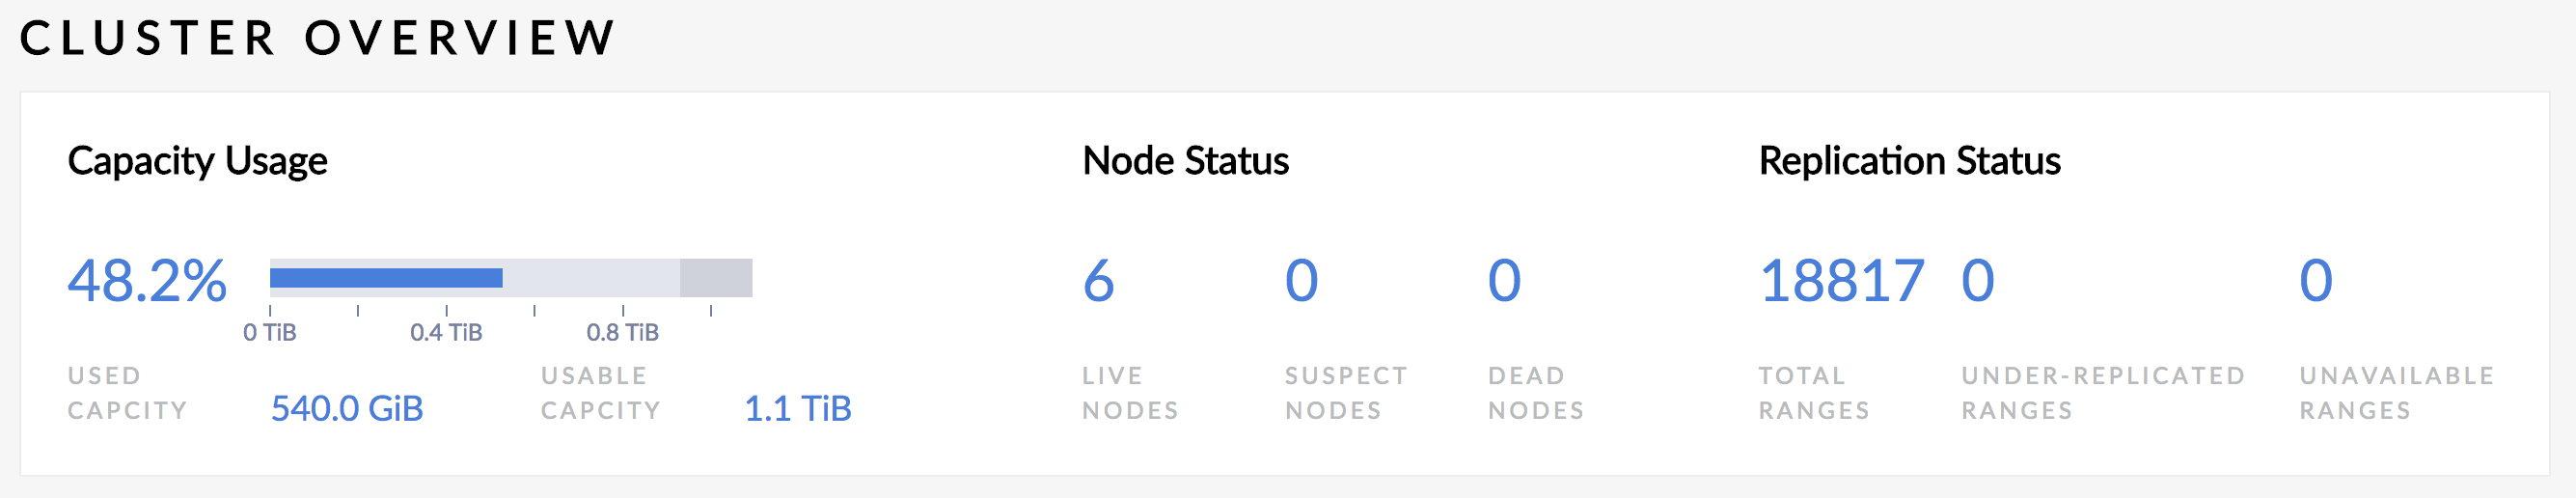Click the 0.4 TiB axis label

[446, 332]
